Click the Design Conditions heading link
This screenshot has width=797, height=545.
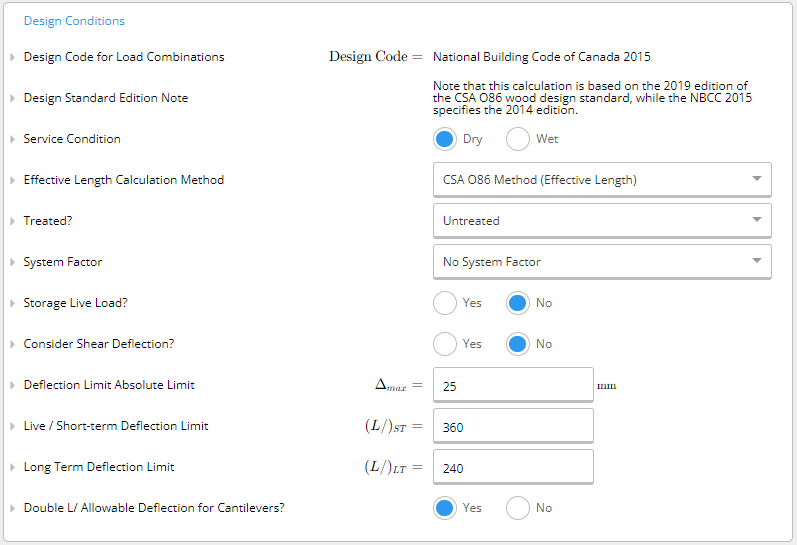click(x=74, y=21)
